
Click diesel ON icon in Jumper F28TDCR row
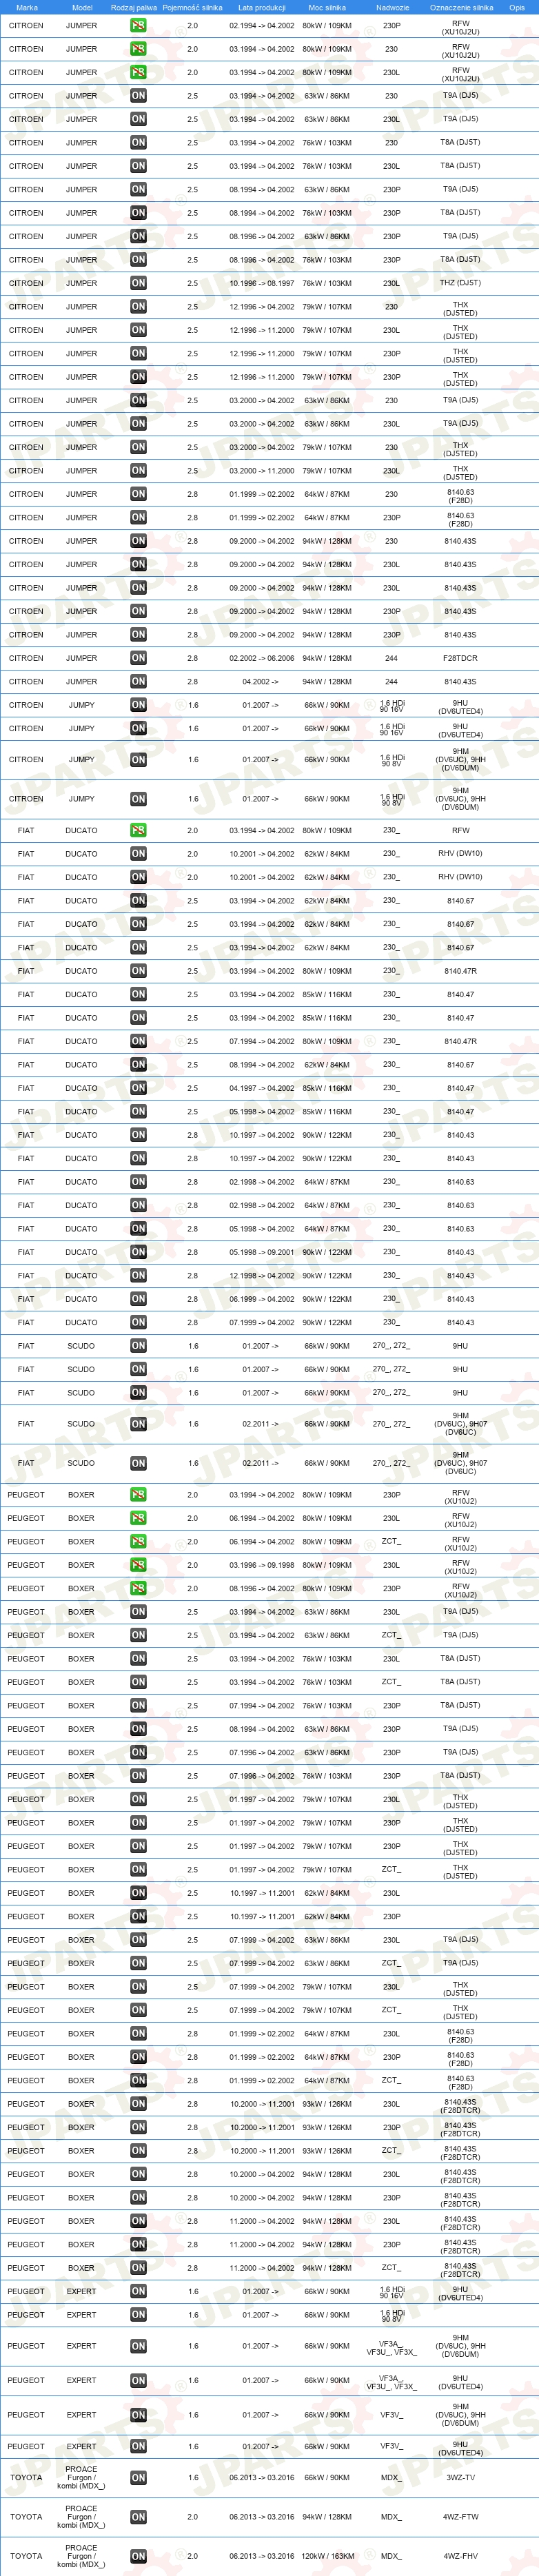click(138, 658)
